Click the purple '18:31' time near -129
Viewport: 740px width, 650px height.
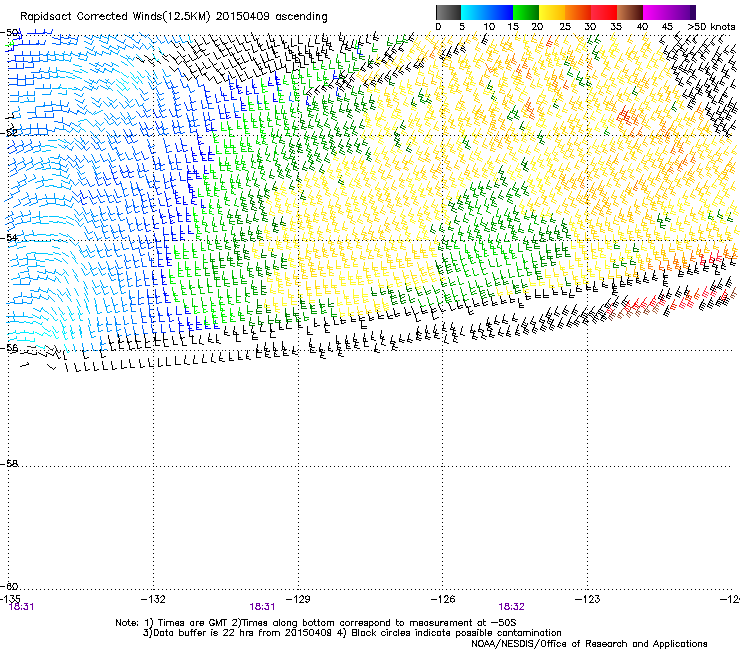coord(262,607)
